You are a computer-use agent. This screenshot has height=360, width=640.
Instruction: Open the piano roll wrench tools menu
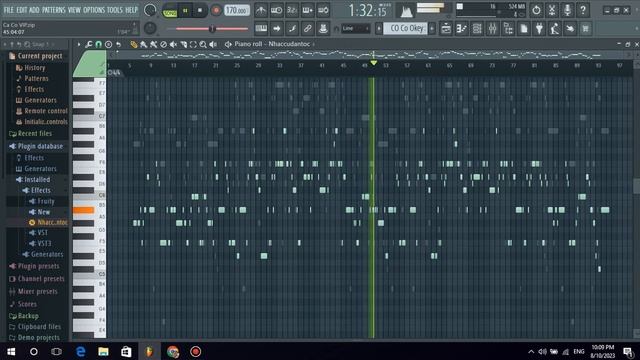click(x=89, y=44)
